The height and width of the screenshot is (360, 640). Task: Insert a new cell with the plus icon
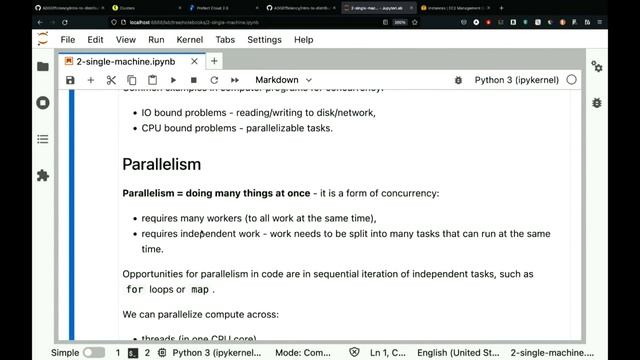(91, 80)
